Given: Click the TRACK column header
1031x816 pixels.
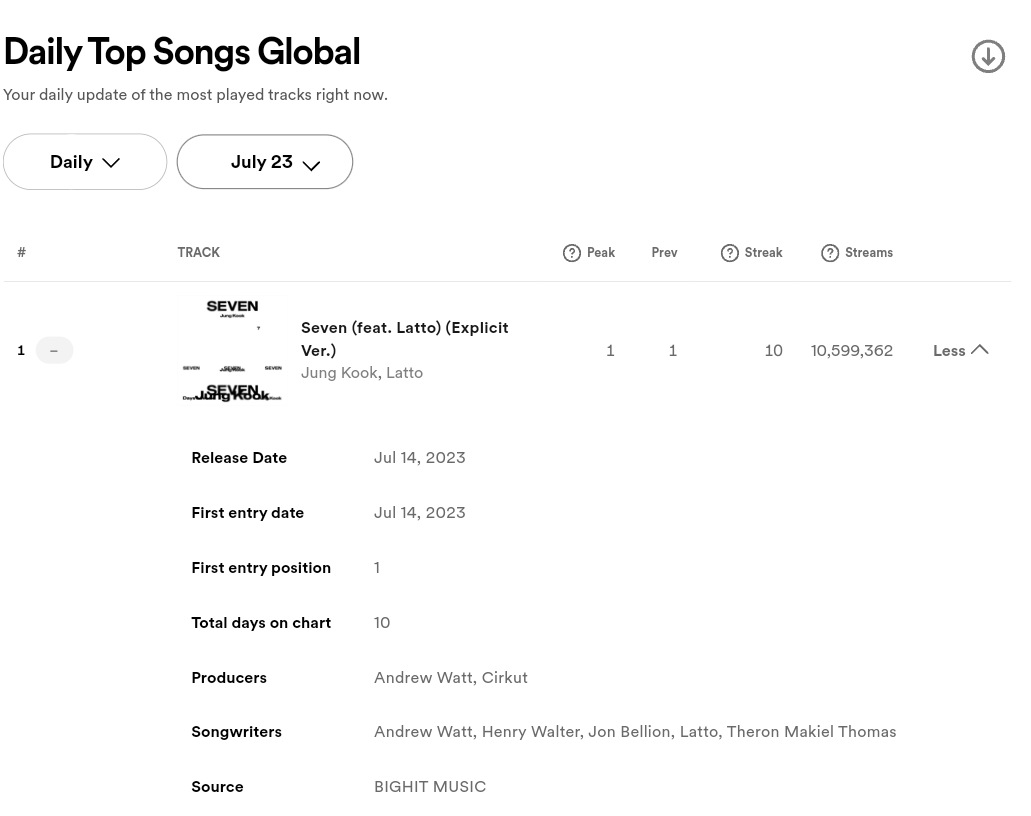Looking at the screenshot, I should tap(199, 252).
